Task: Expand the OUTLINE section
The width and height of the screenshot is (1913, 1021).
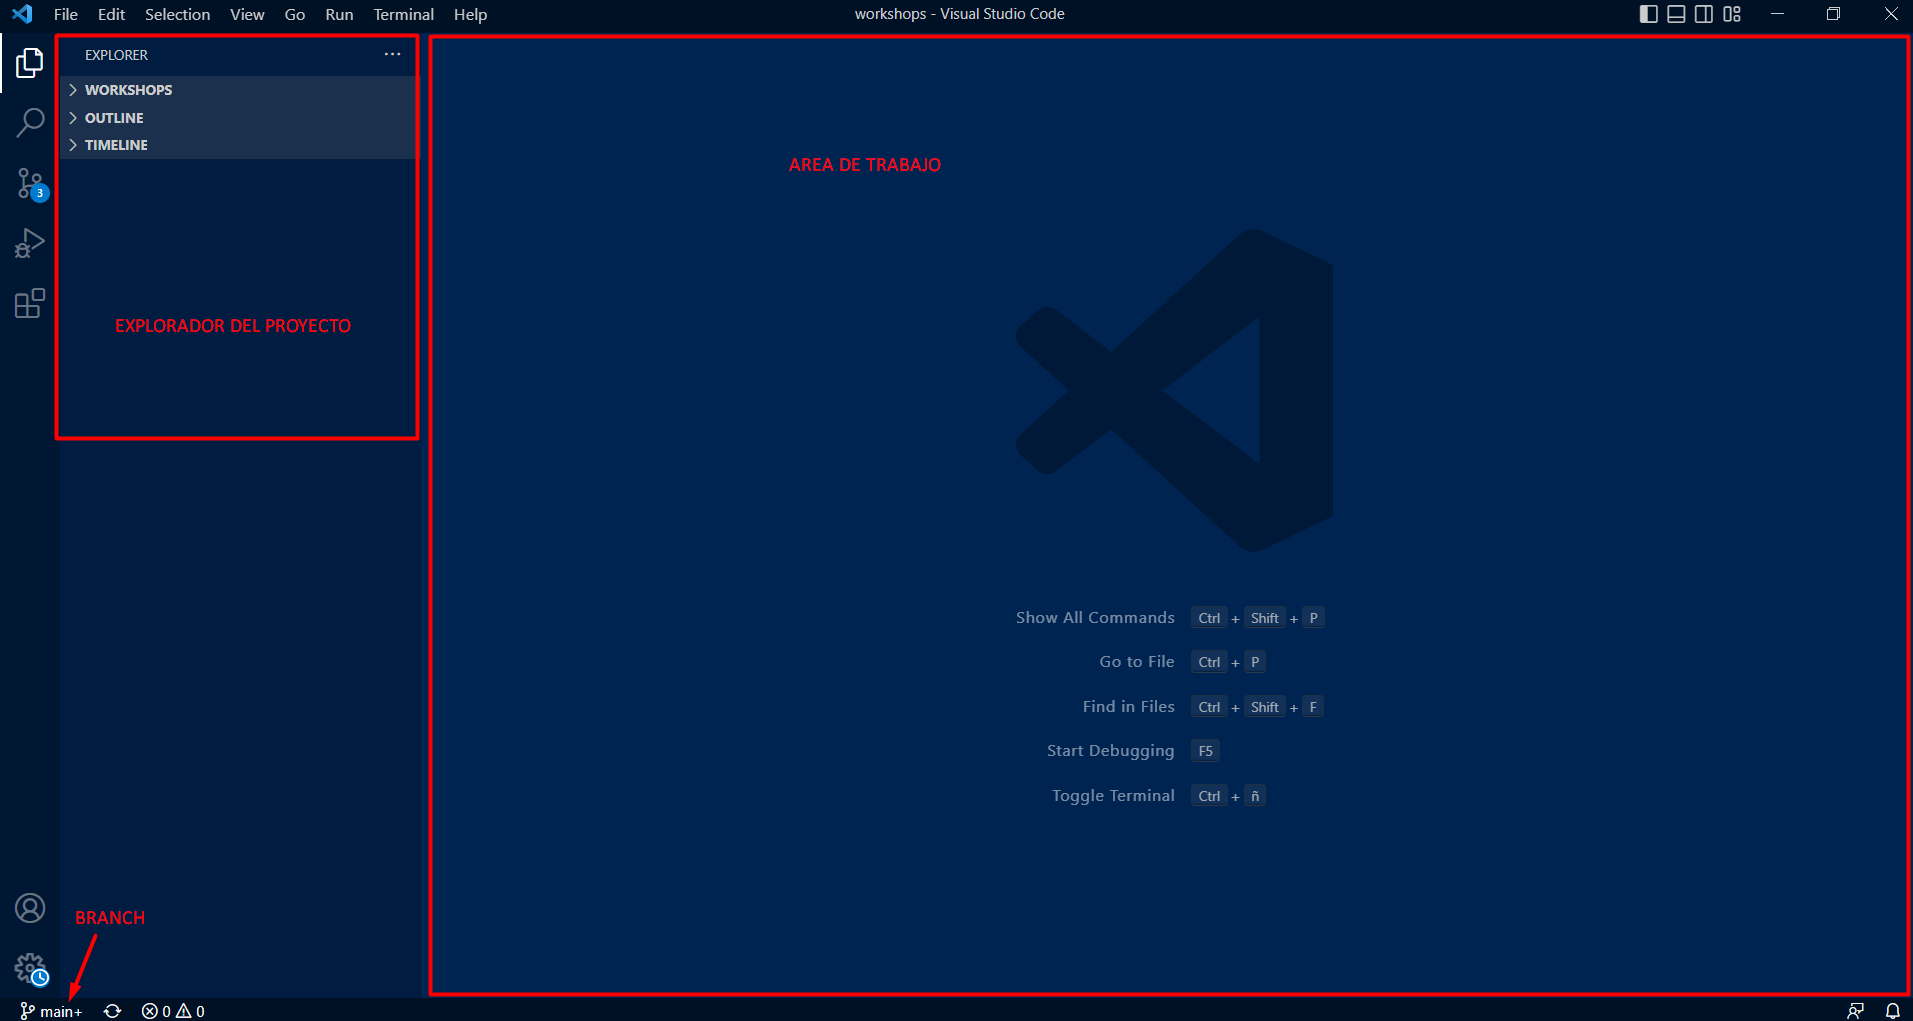Action: tap(114, 118)
